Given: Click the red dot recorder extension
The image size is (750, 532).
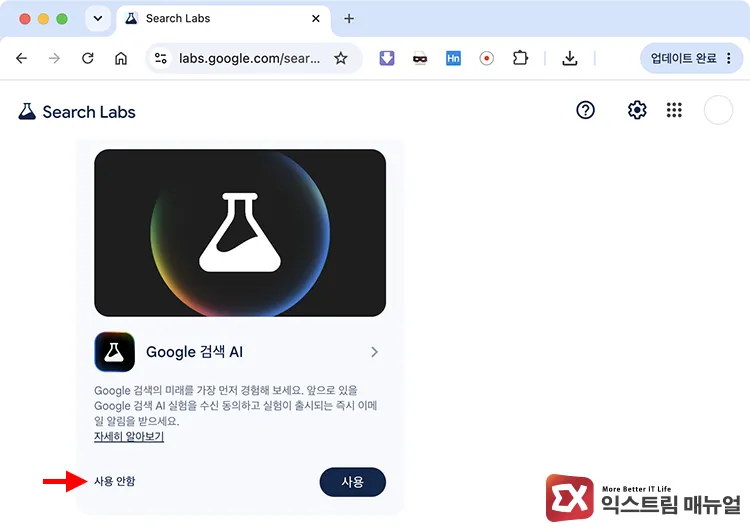Looking at the screenshot, I should [x=486, y=58].
